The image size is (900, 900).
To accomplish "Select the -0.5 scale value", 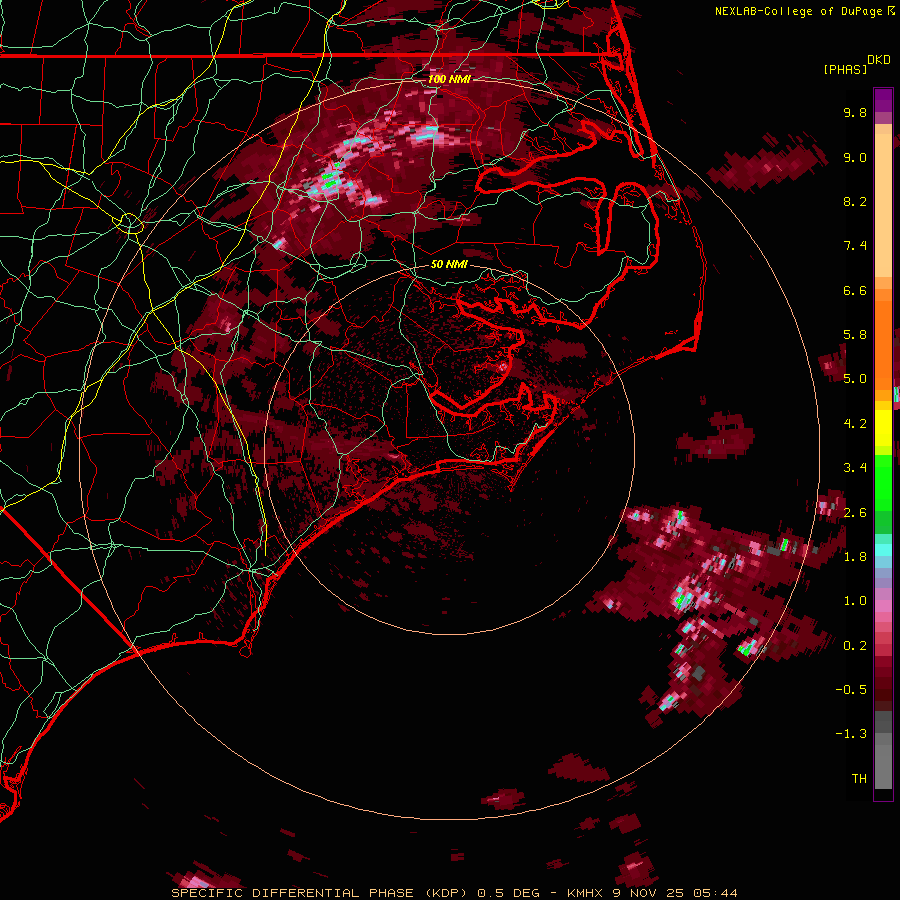I will [851, 690].
